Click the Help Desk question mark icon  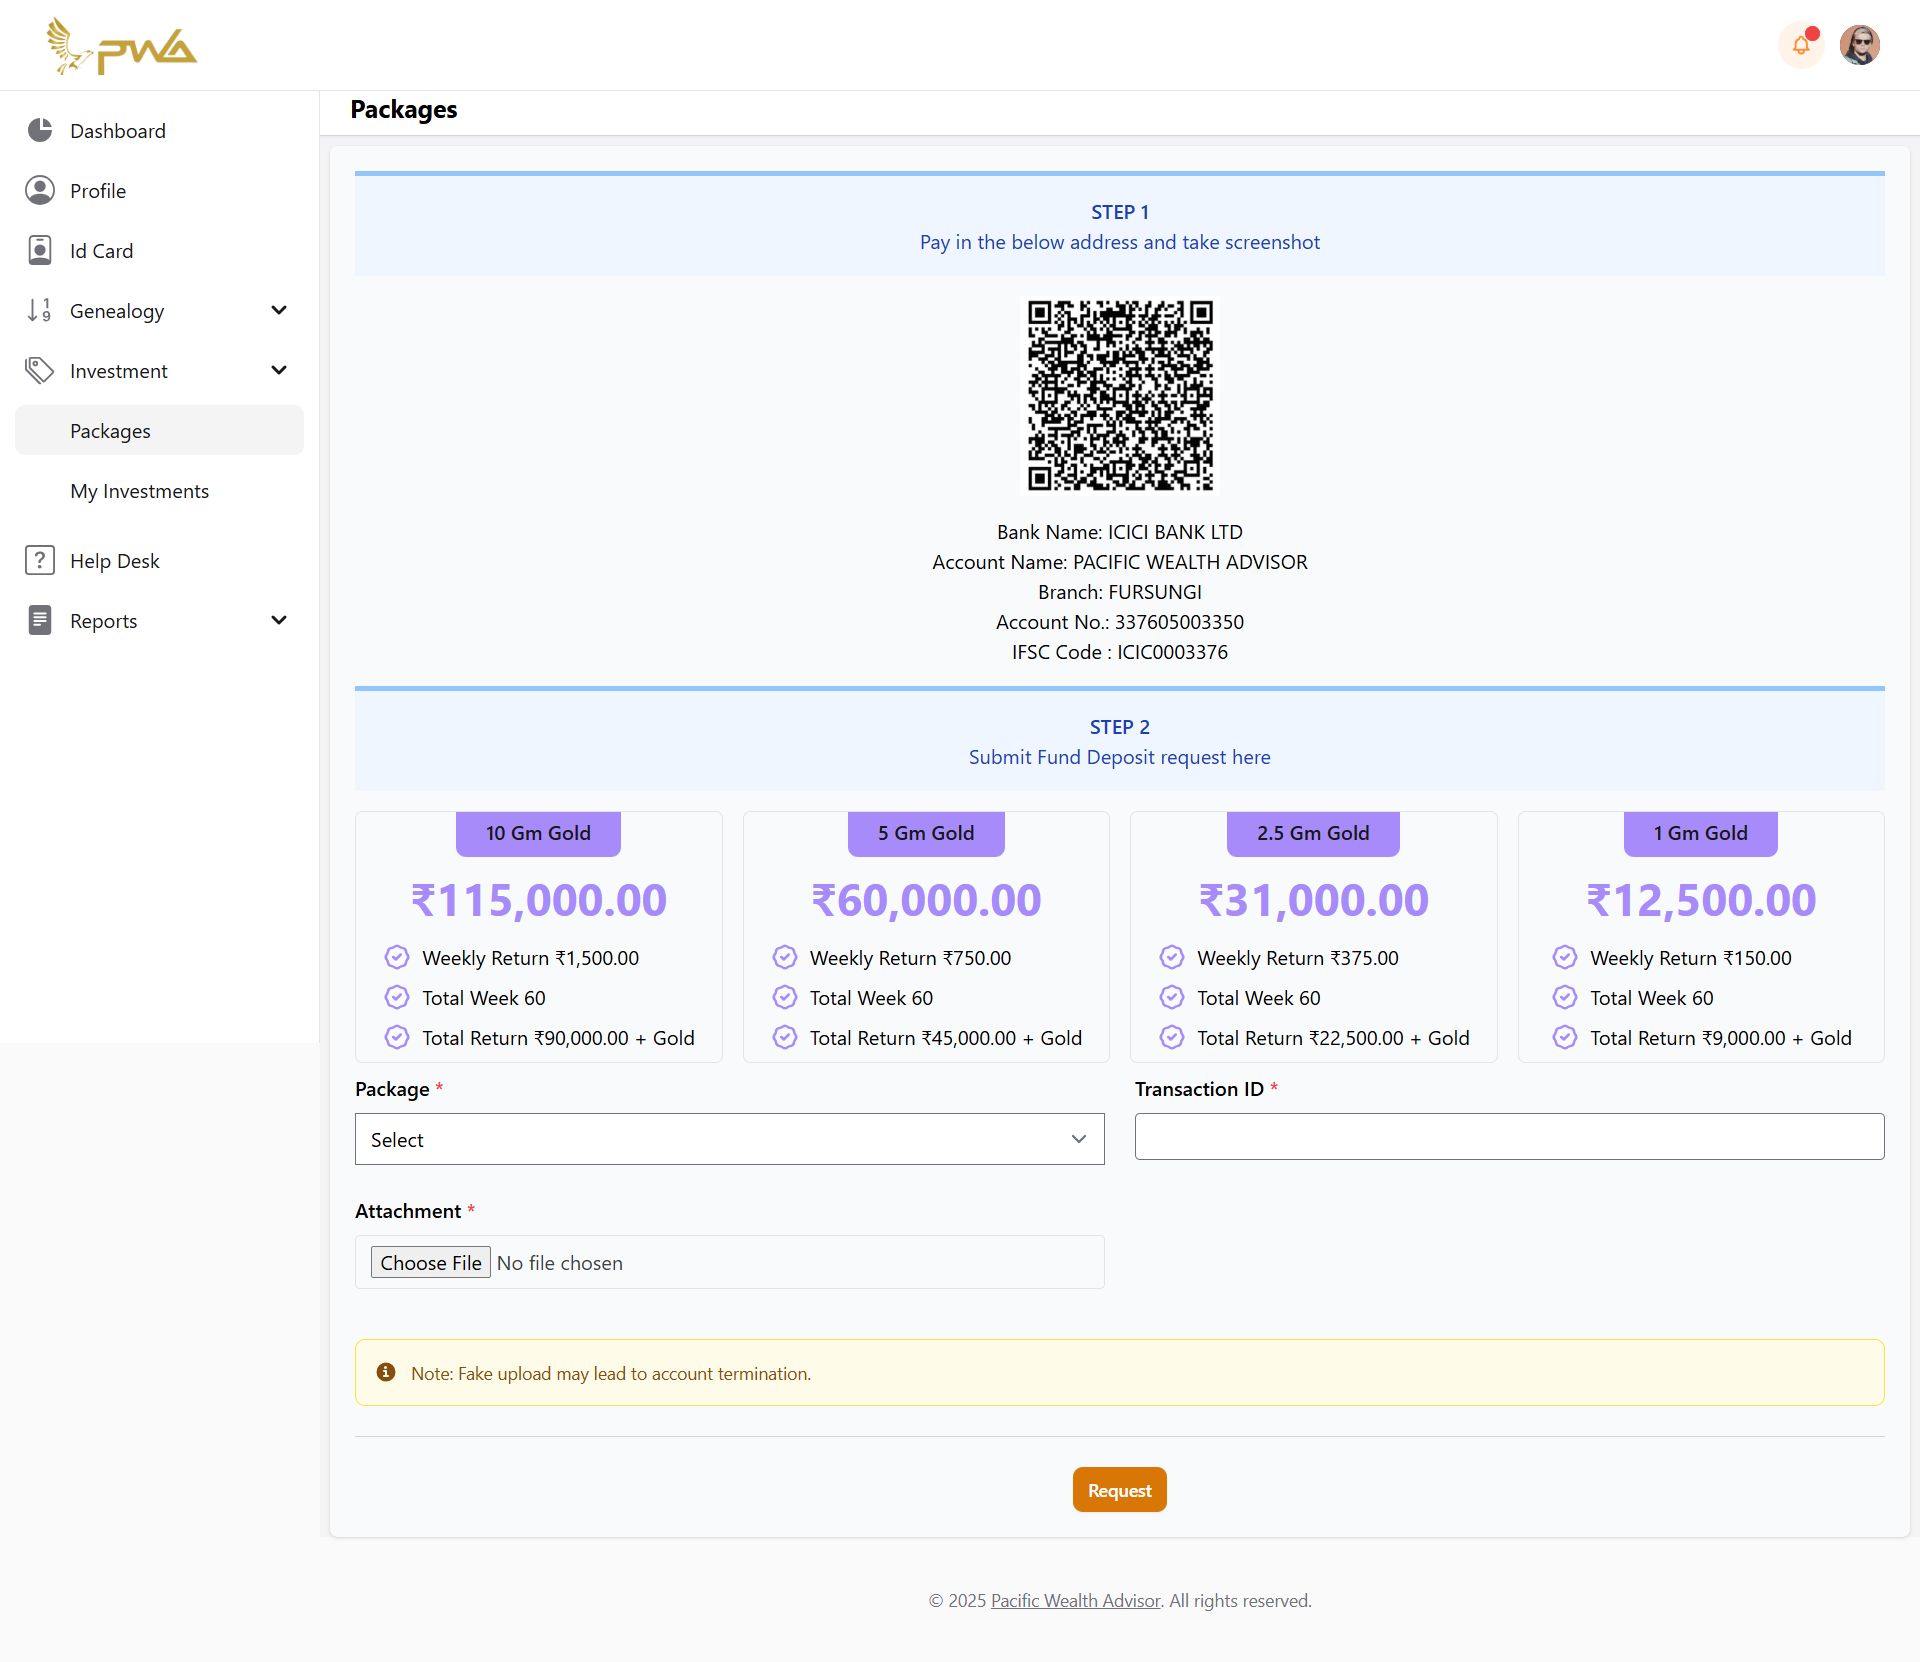40,560
